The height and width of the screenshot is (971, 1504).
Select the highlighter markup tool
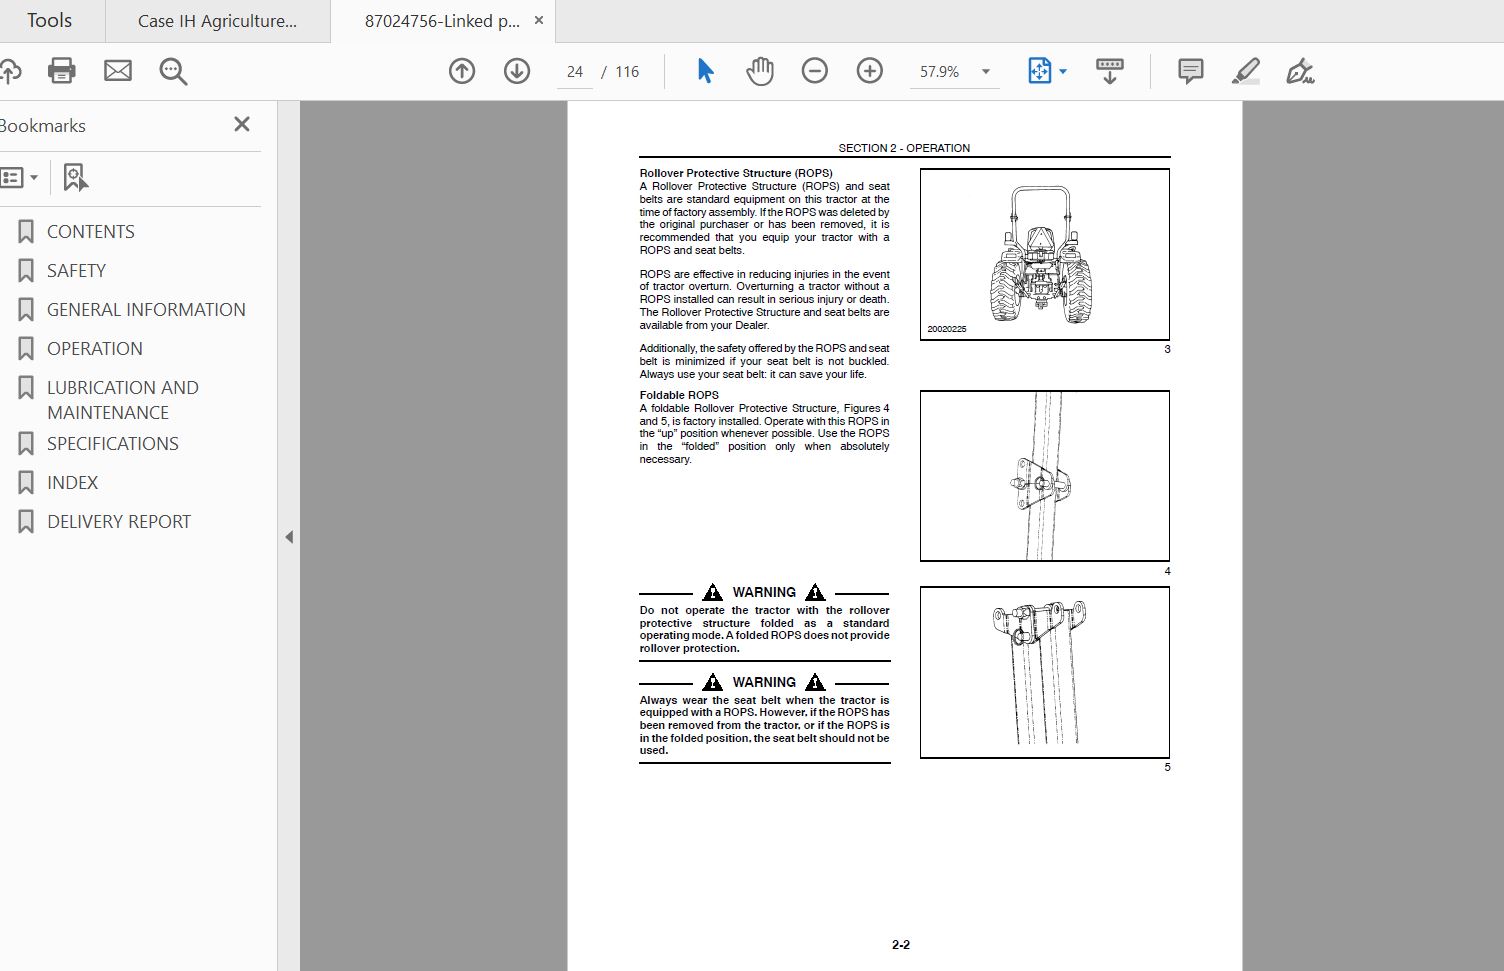(x=1245, y=71)
